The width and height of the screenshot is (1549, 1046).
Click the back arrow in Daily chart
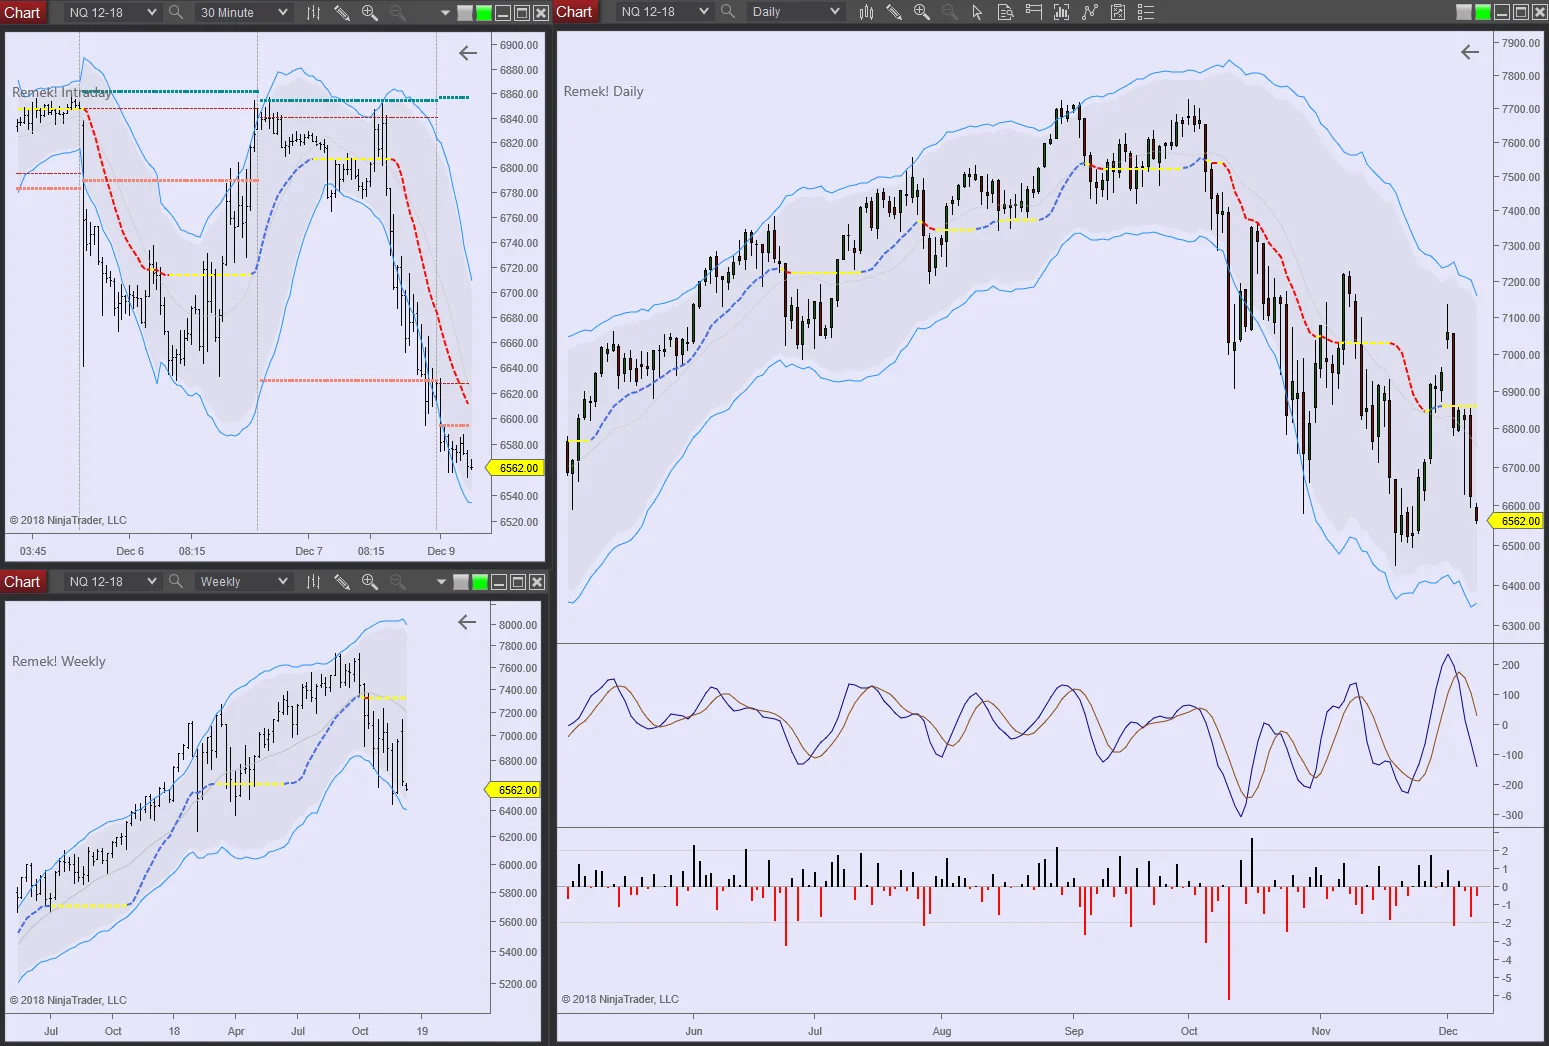tap(1469, 52)
